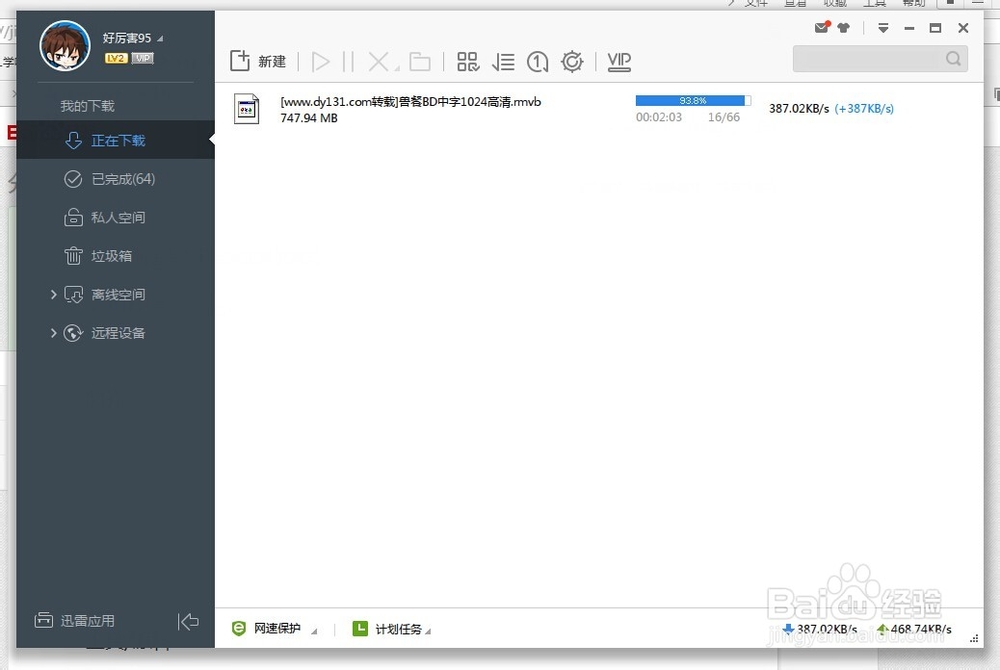Screen dimensions: 1000x670
Task: Click the (+387KB/s) acceleration link
Action: click(x=864, y=108)
